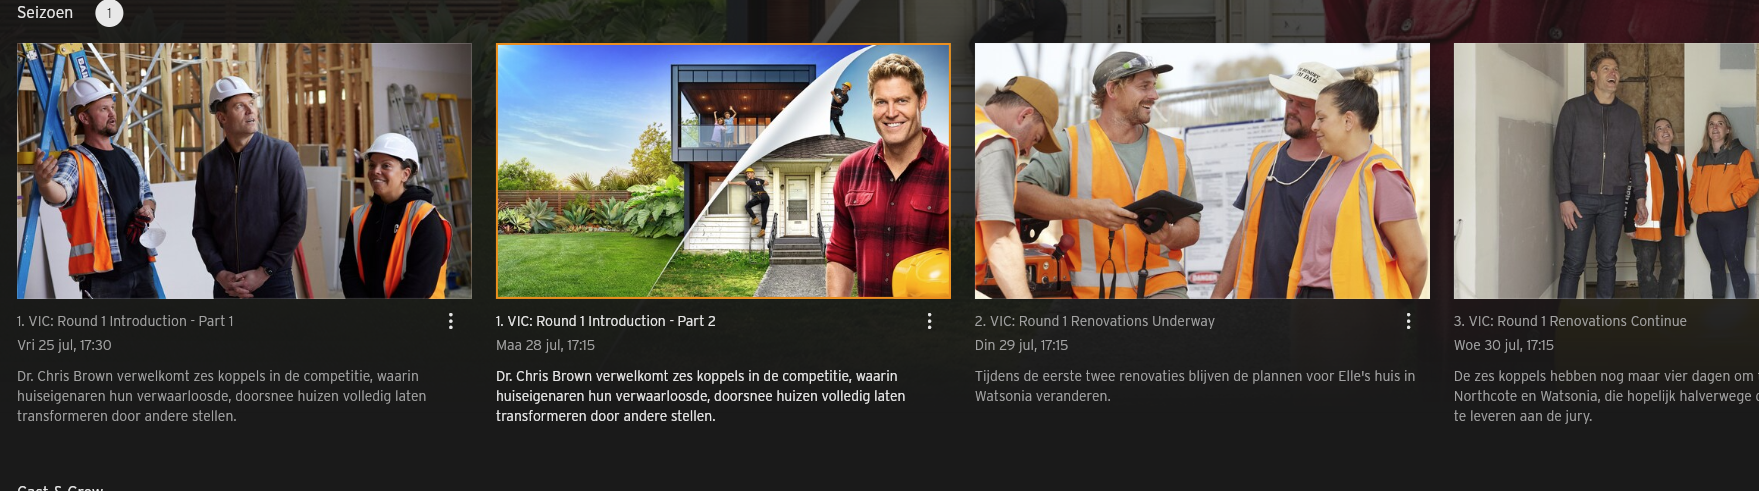Click the description about Elle's huis in Watsonia
The width and height of the screenshot is (1759, 491).
(x=1195, y=386)
